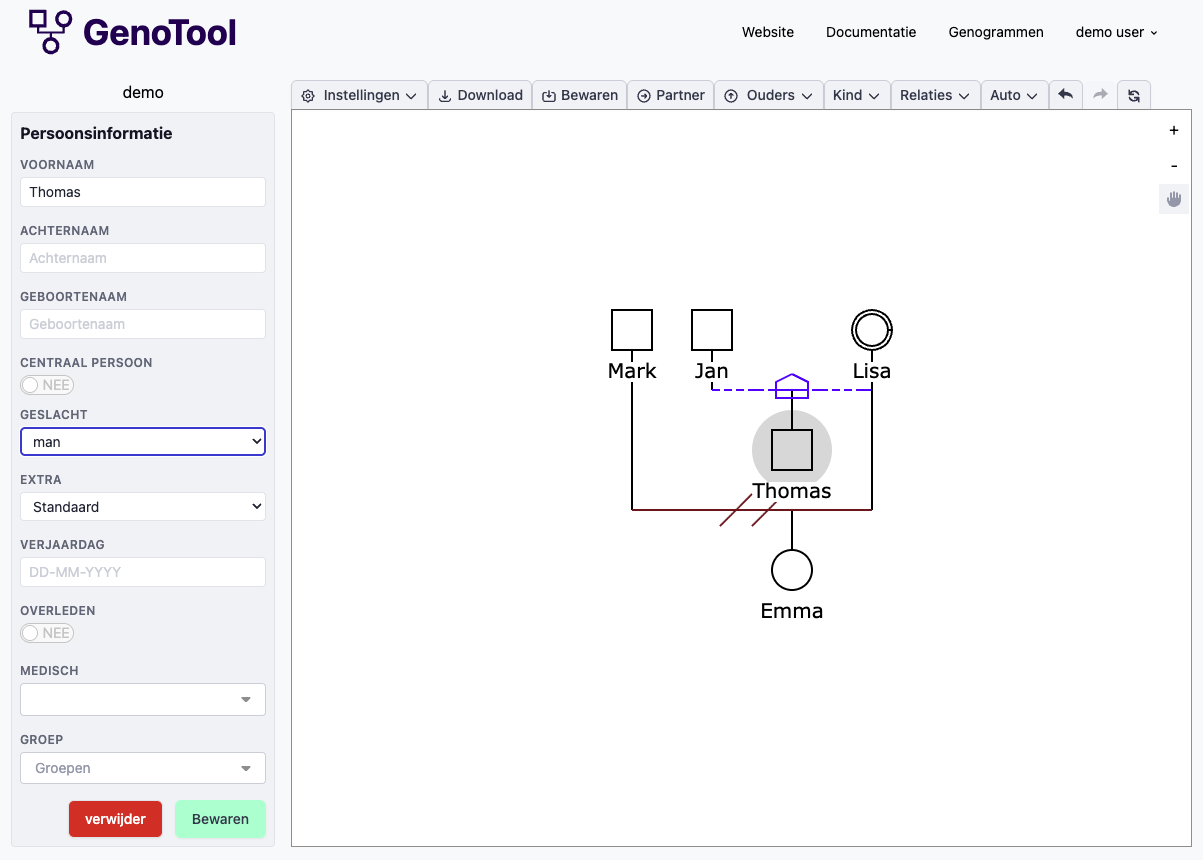
Task: Toggle the Centraal Persoon switch
Action: [x=47, y=385]
